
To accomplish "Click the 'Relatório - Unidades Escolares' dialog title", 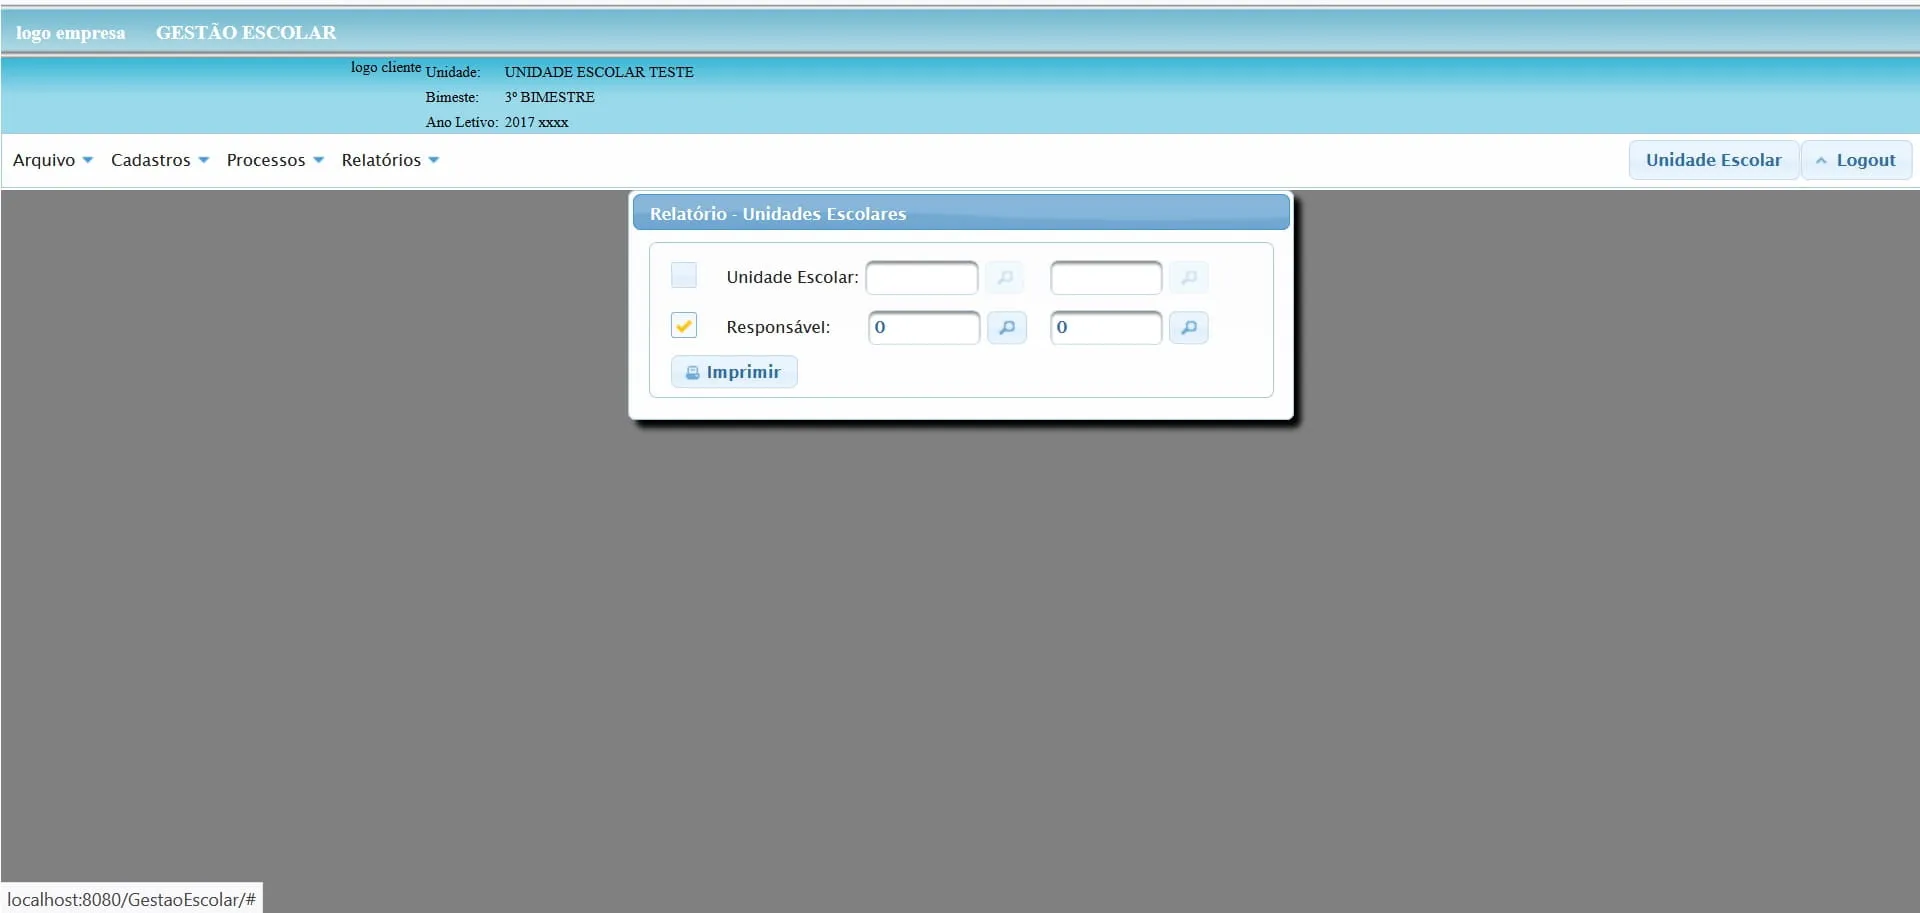I will click(778, 214).
